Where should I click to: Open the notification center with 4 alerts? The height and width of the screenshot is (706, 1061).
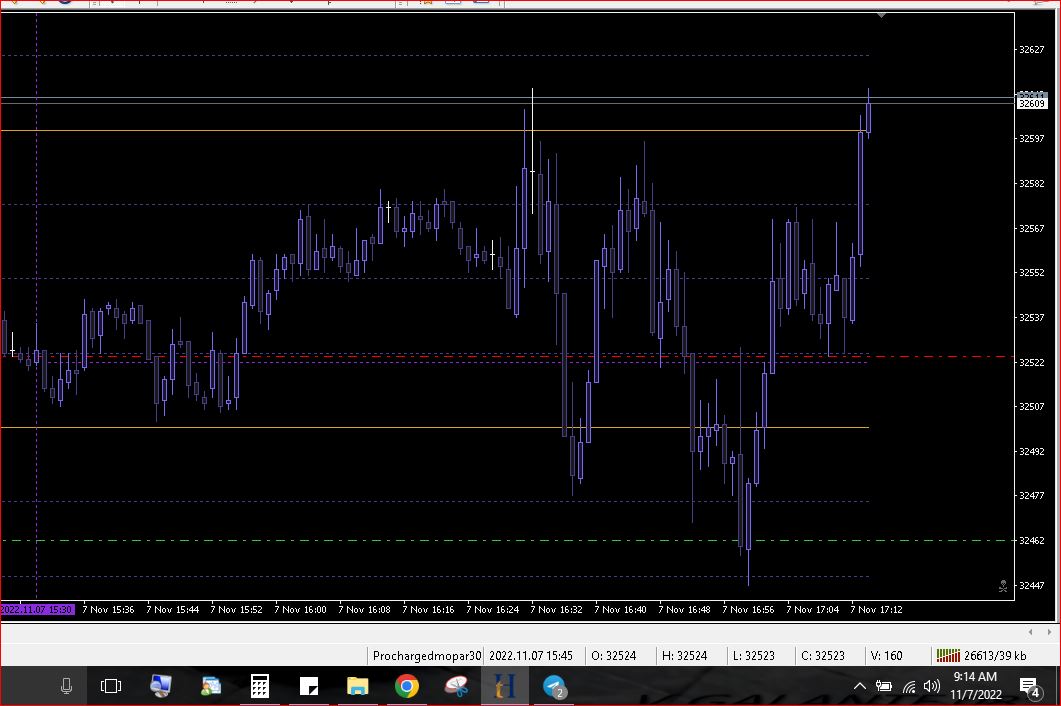coord(1029,686)
